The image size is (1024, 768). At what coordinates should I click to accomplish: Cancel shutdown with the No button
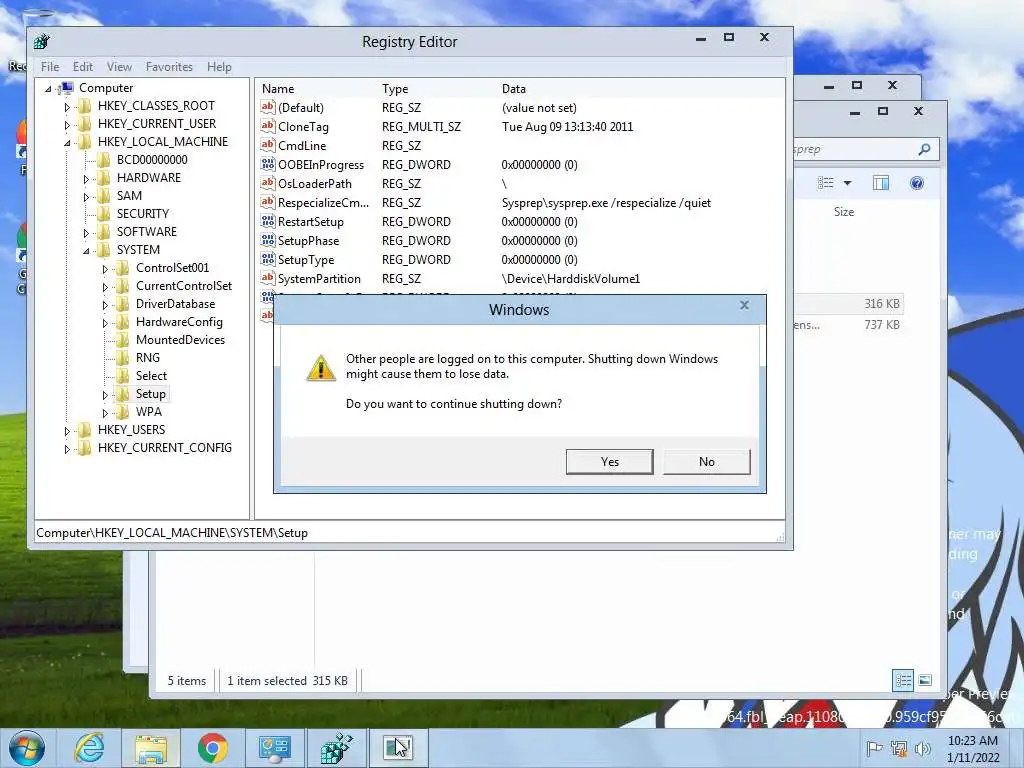click(x=707, y=462)
